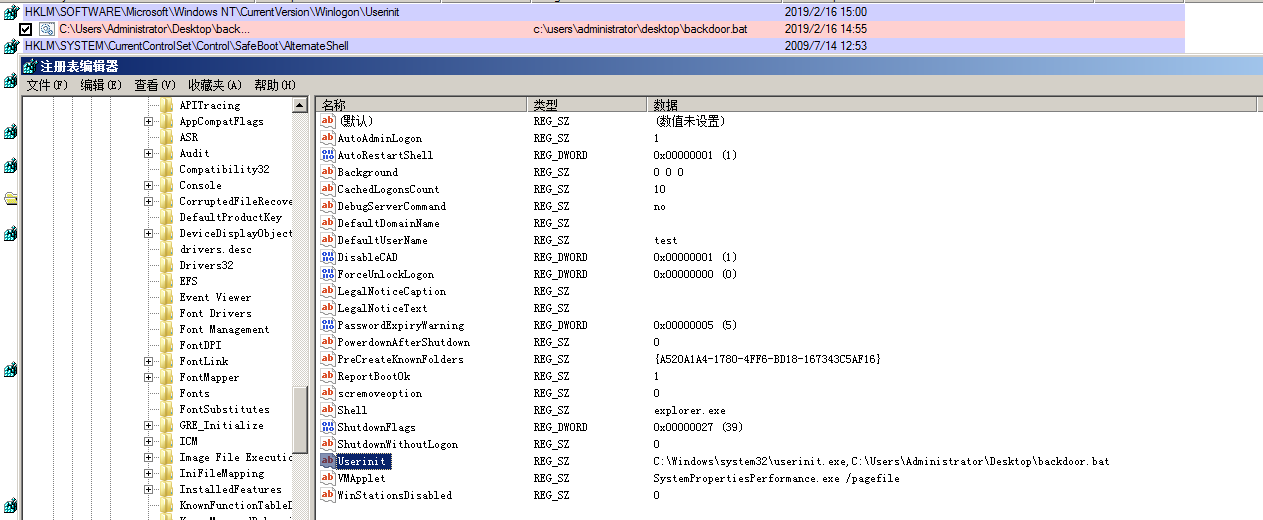Open the 收藏夹(A) menu
The height and width of the screenshot is (520, 1263).
[214, 85]
